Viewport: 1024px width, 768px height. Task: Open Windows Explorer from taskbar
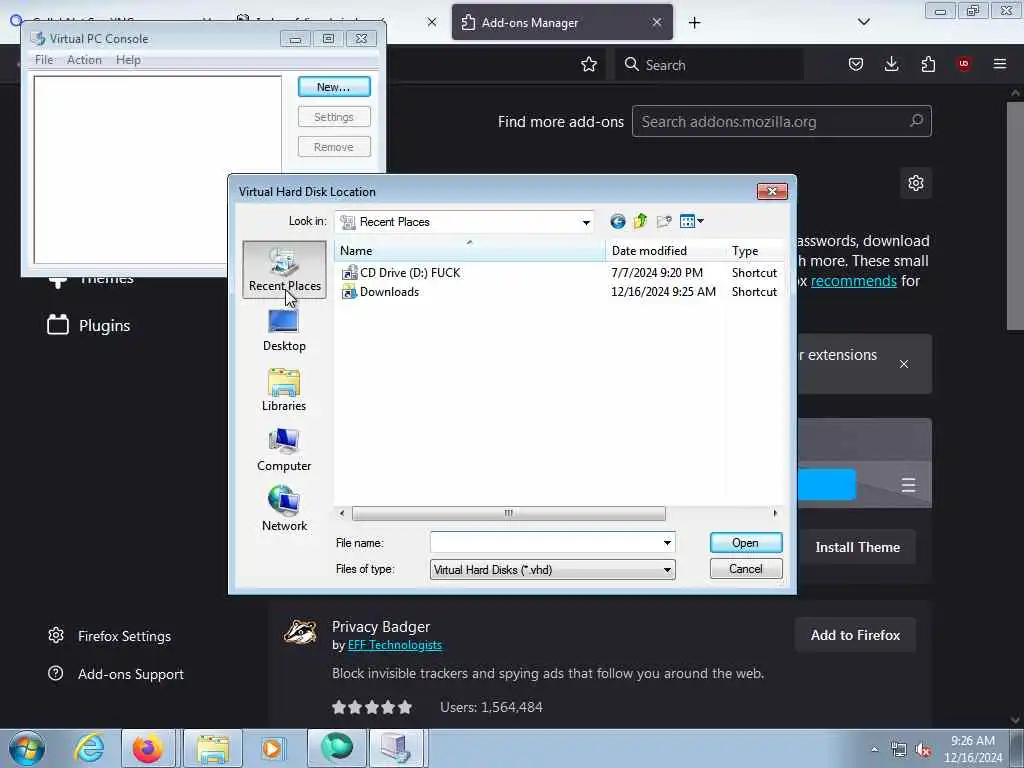pyautogui.click(x=212, y=748)
